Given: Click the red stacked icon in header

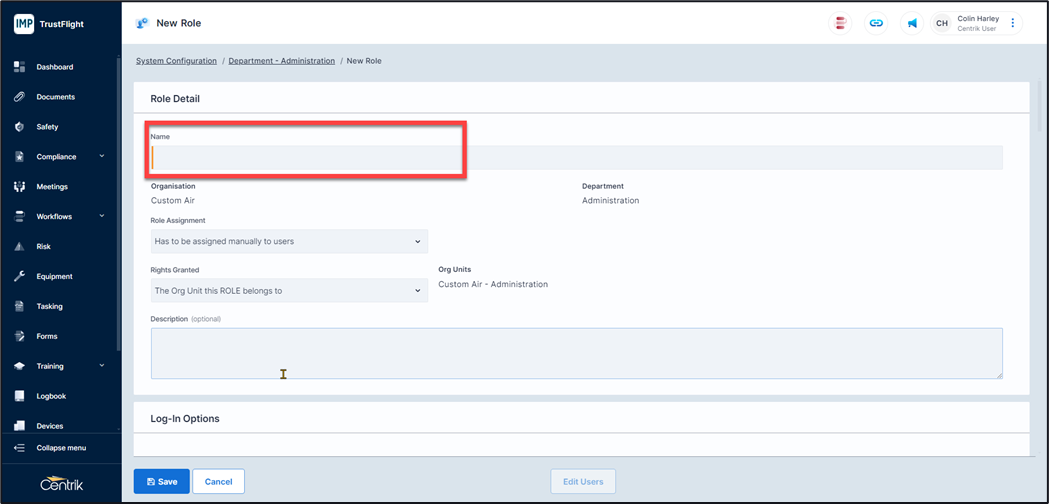Looking at the screenshot, I should click(x=841, y=23).
